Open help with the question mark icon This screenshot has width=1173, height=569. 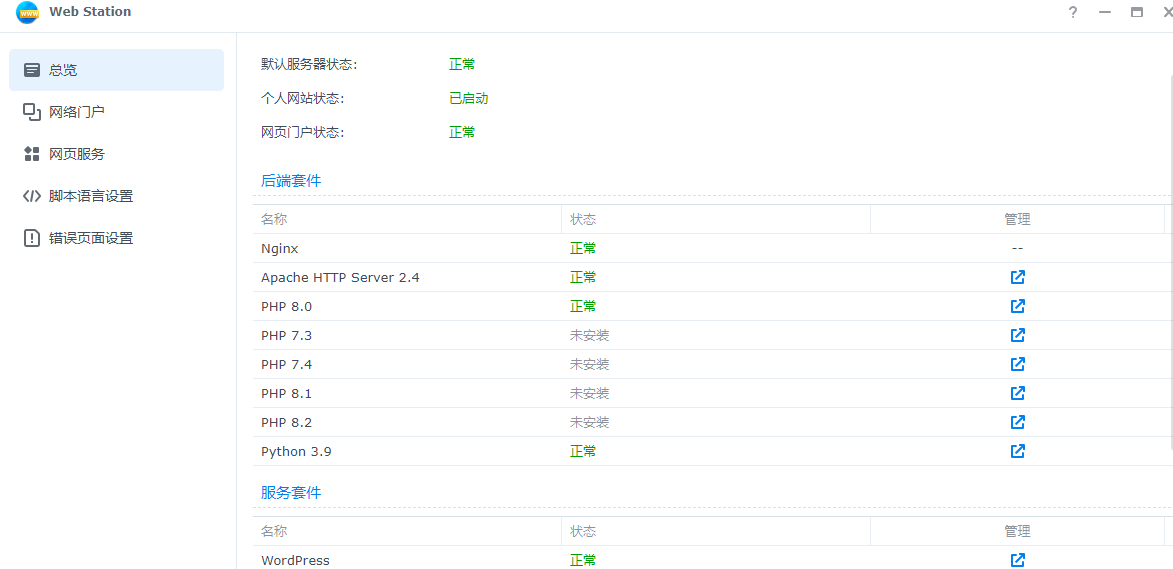pos(1073,12)
